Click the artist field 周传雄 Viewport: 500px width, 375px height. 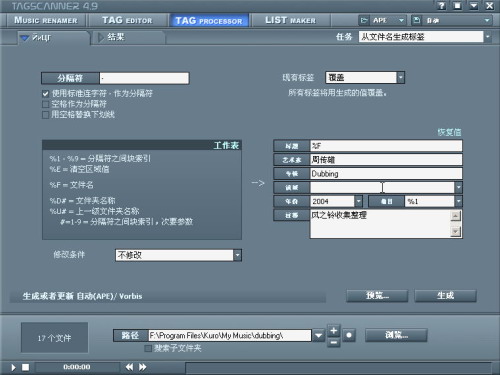pyautogui.click(x=386, y=160)
